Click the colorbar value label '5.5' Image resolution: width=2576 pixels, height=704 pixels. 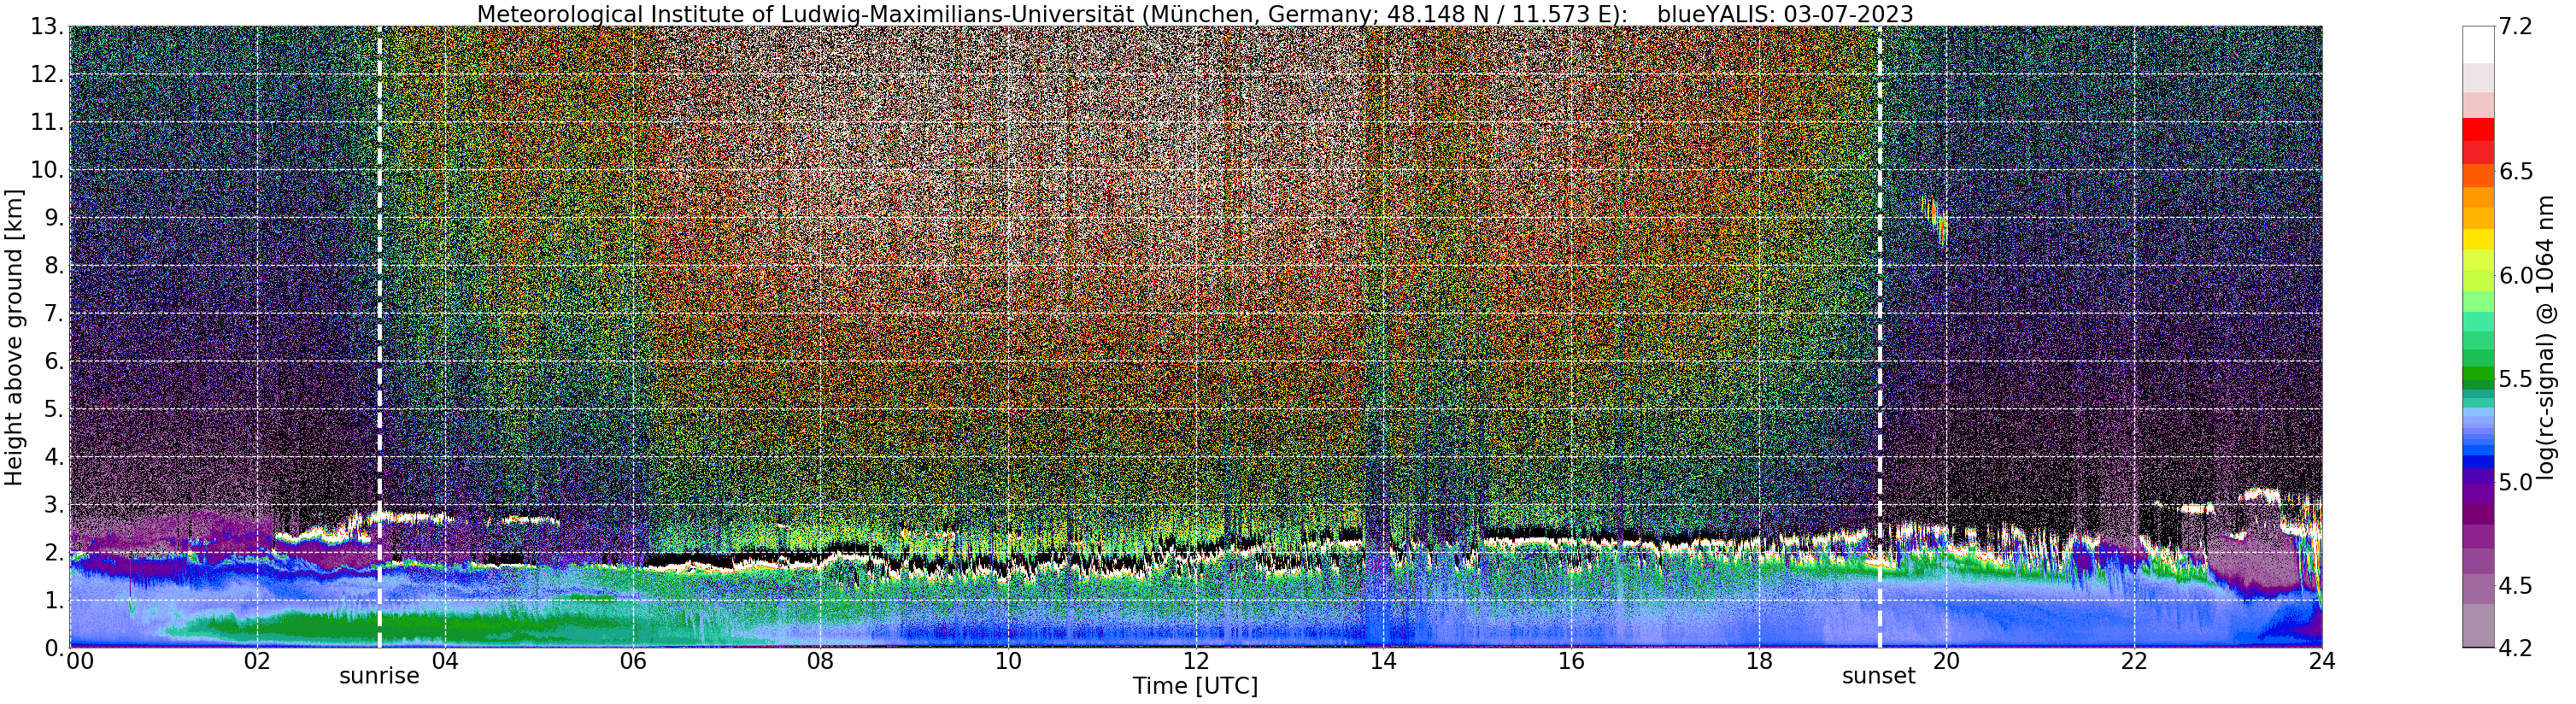click(x=2515, y=379)
